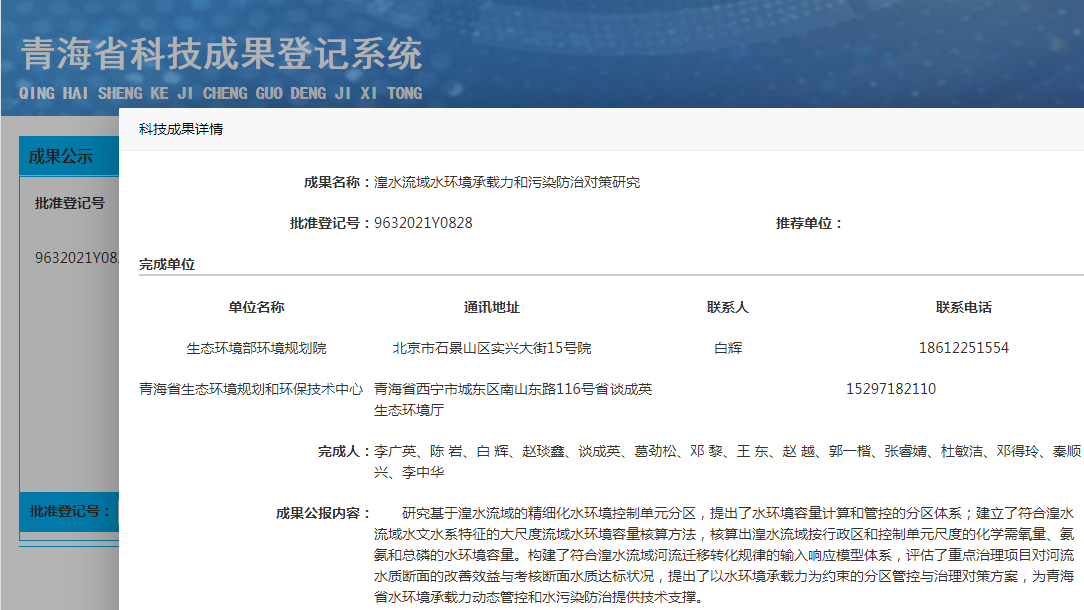Click the registration number 9632021Y0828 in dialog
The image size is (1084, 610).
click(x=423, y=223)
